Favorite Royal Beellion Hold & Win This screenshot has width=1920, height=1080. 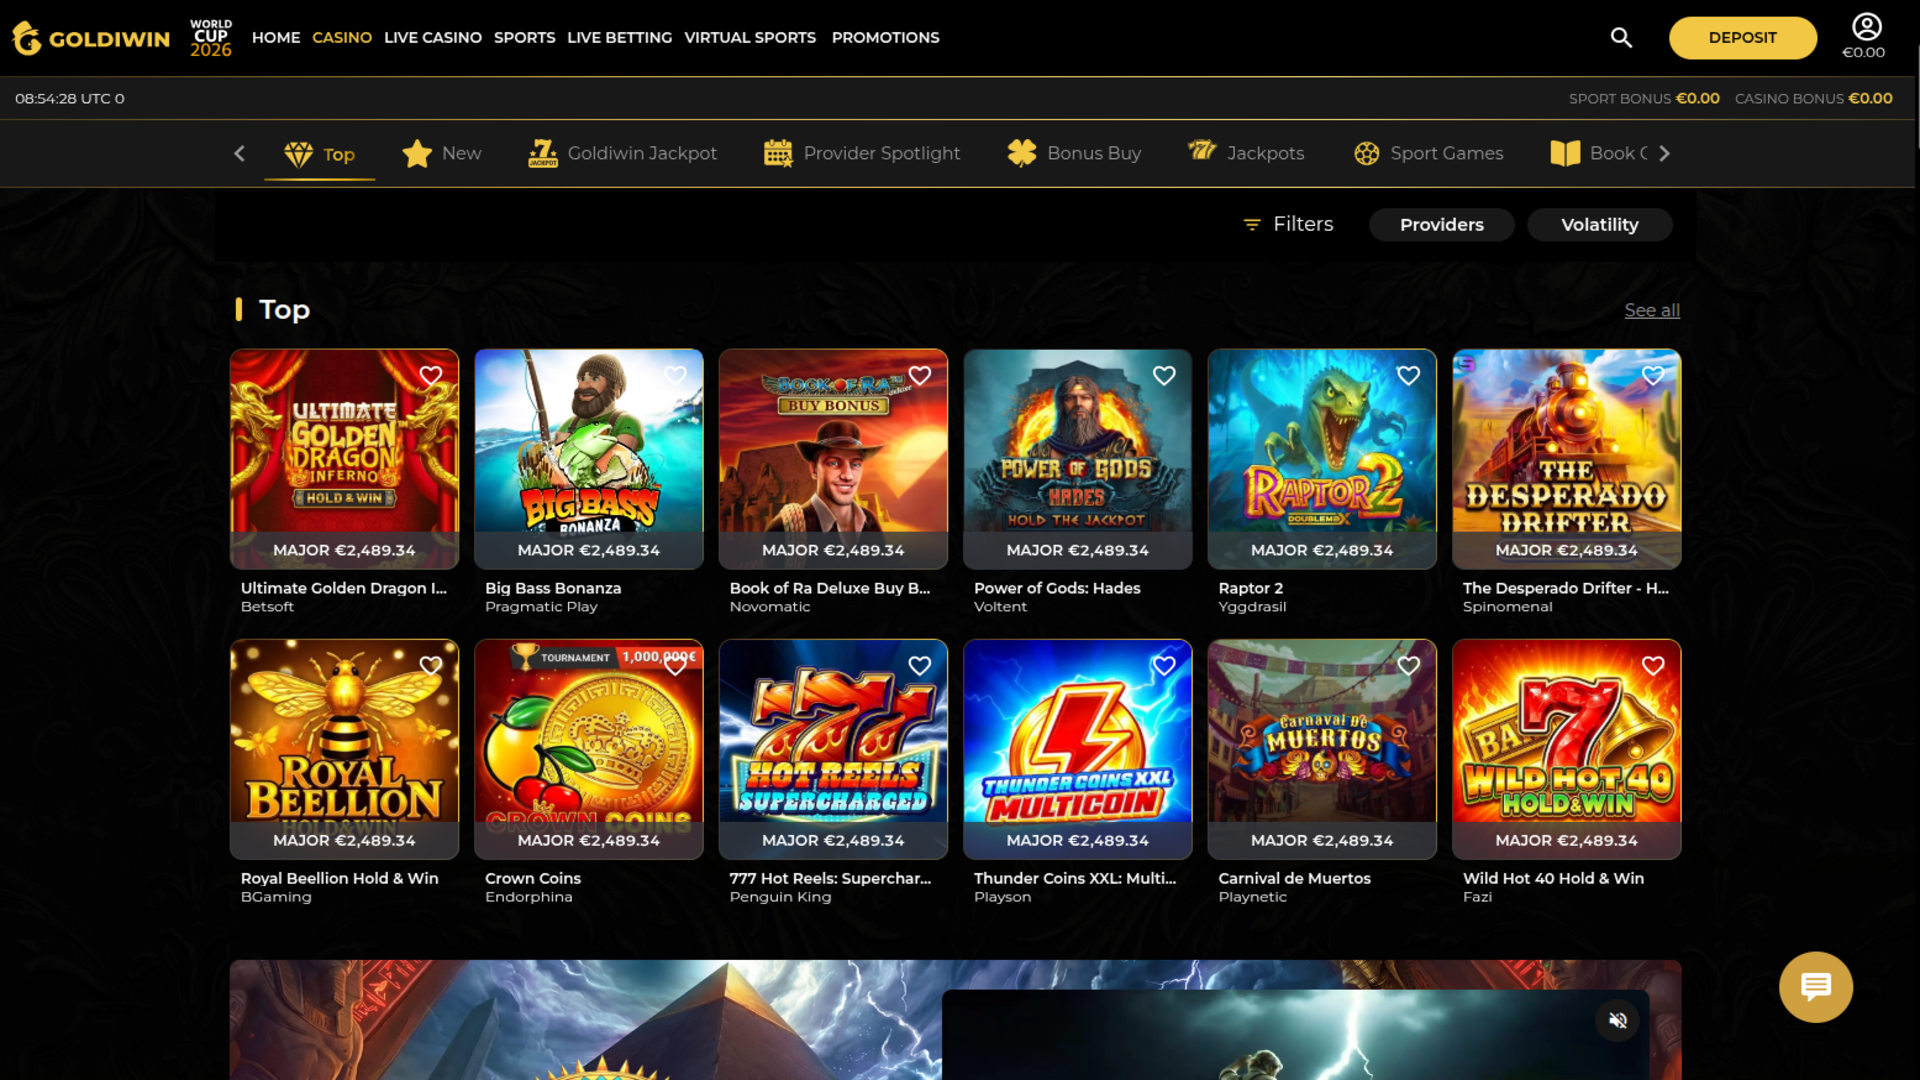430,666
